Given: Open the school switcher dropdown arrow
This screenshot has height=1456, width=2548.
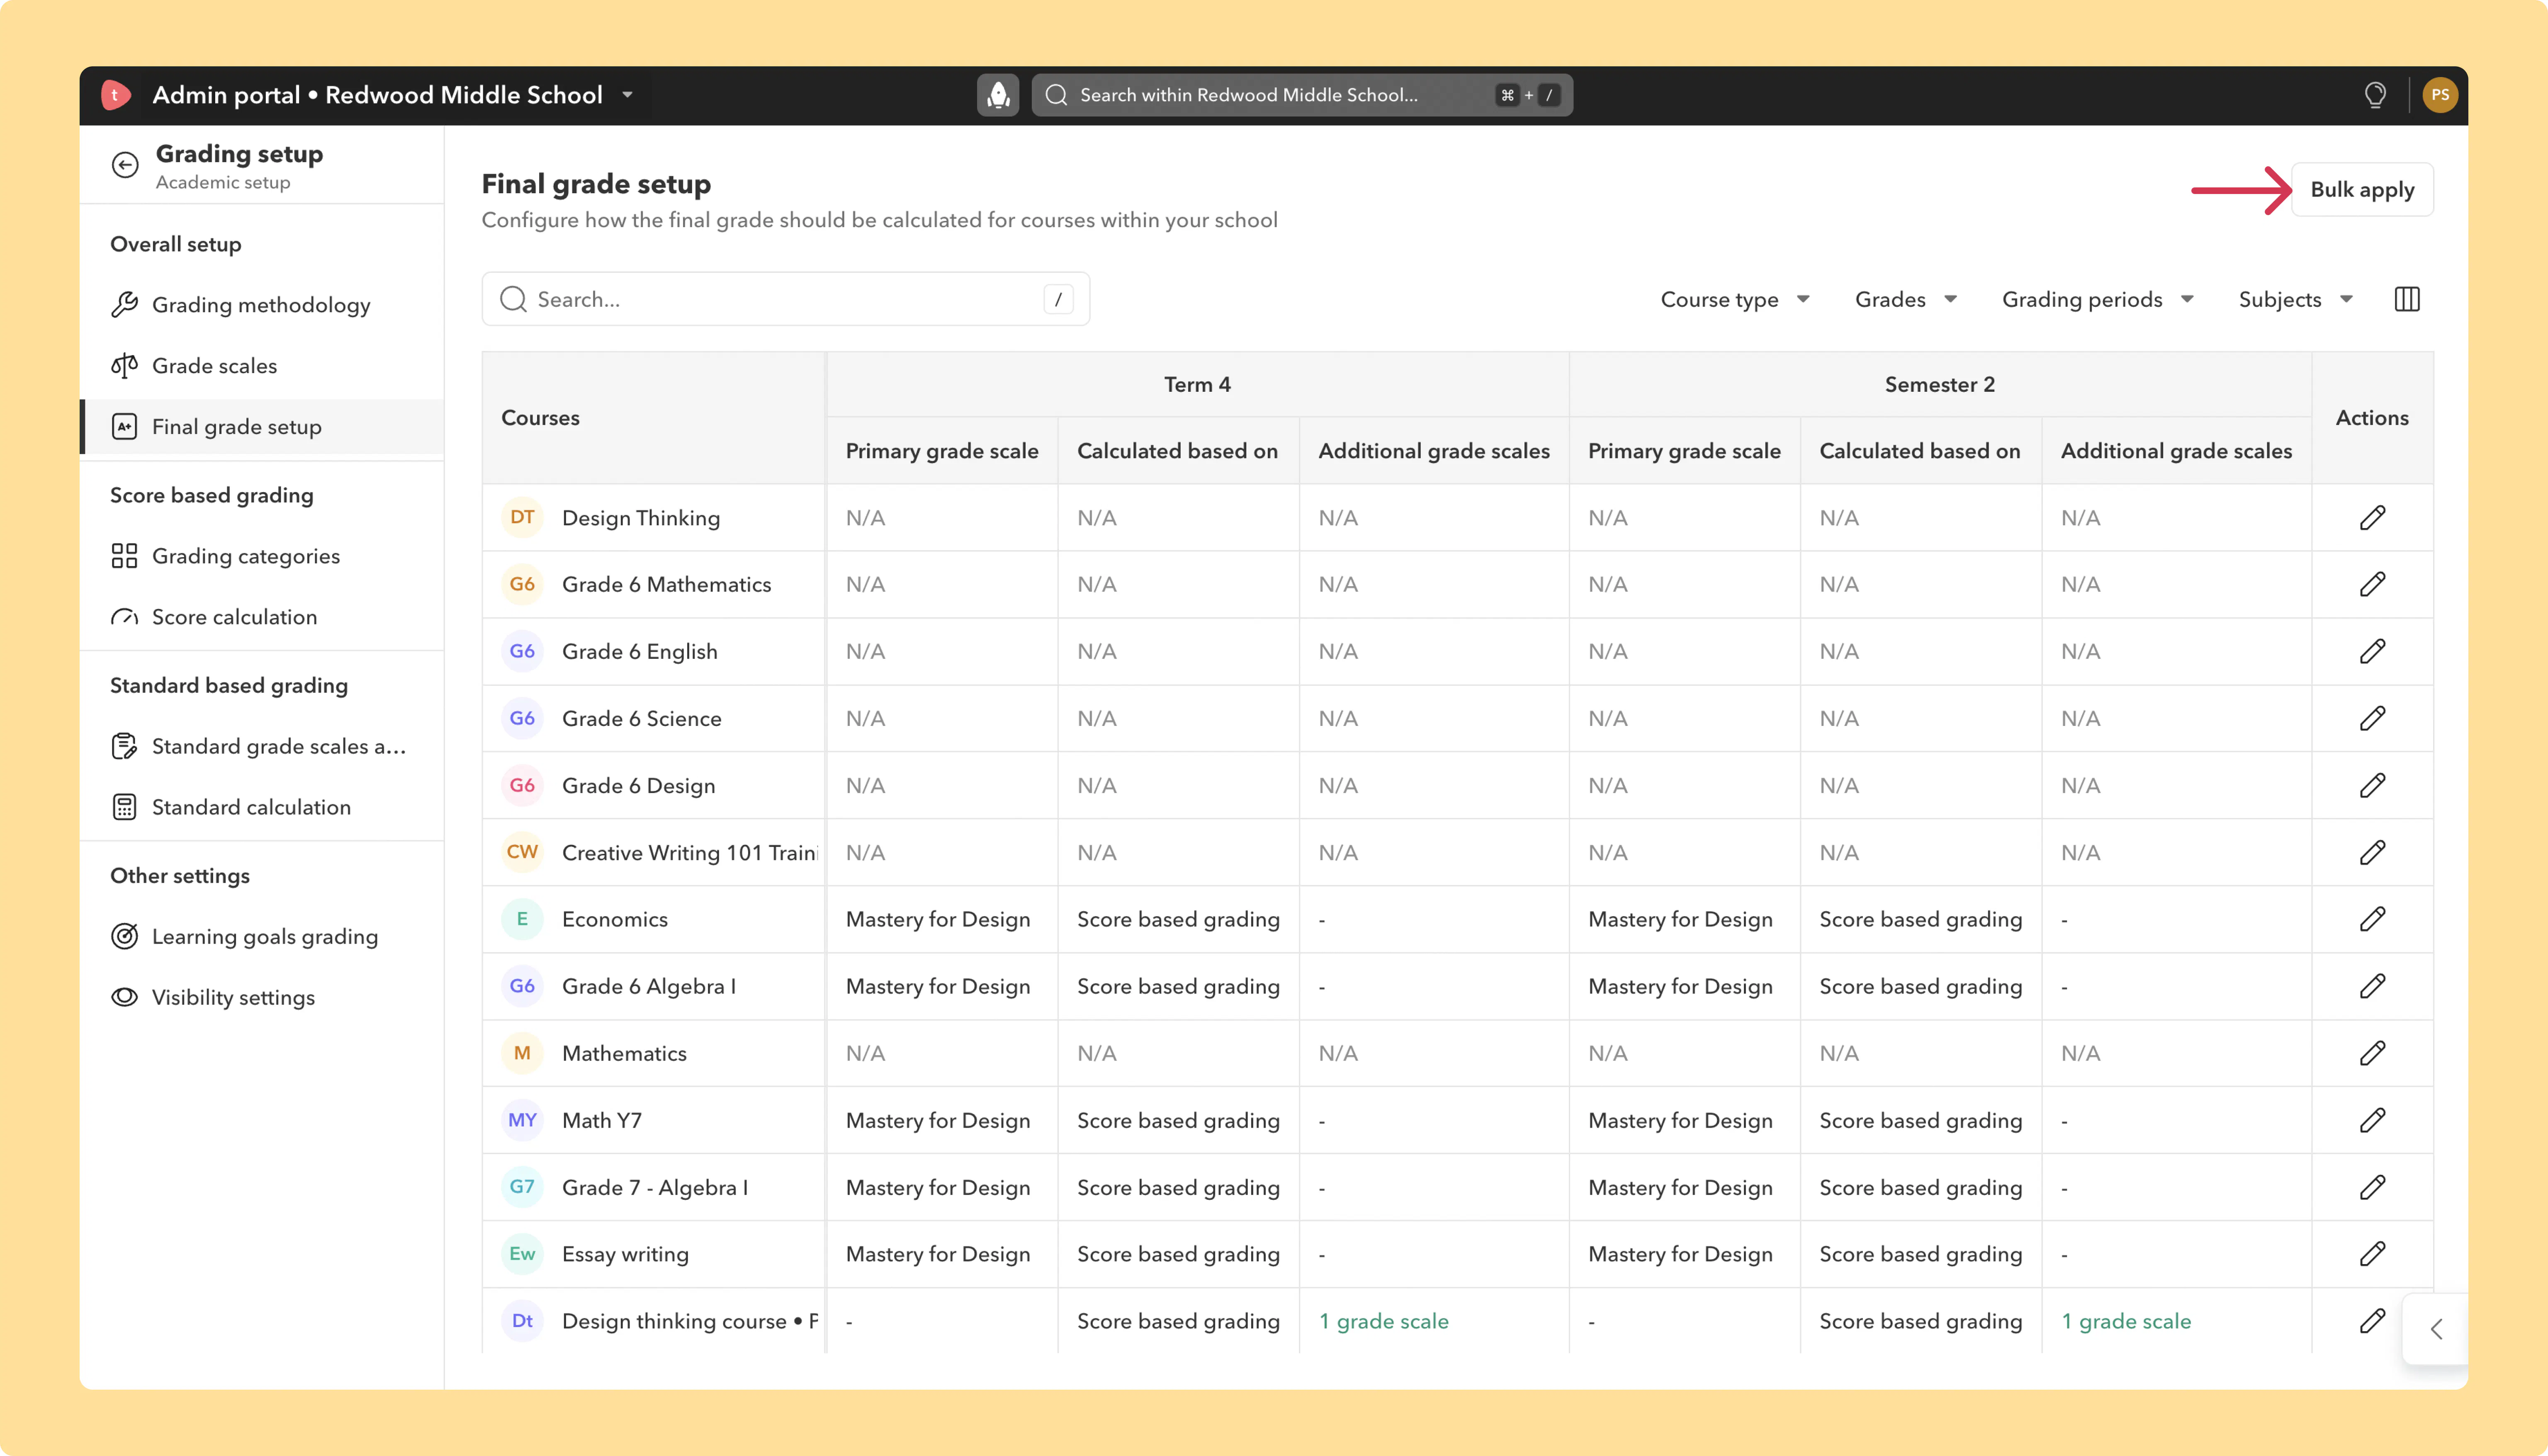Looking at the screenshot, I should (x=628, y=95).
